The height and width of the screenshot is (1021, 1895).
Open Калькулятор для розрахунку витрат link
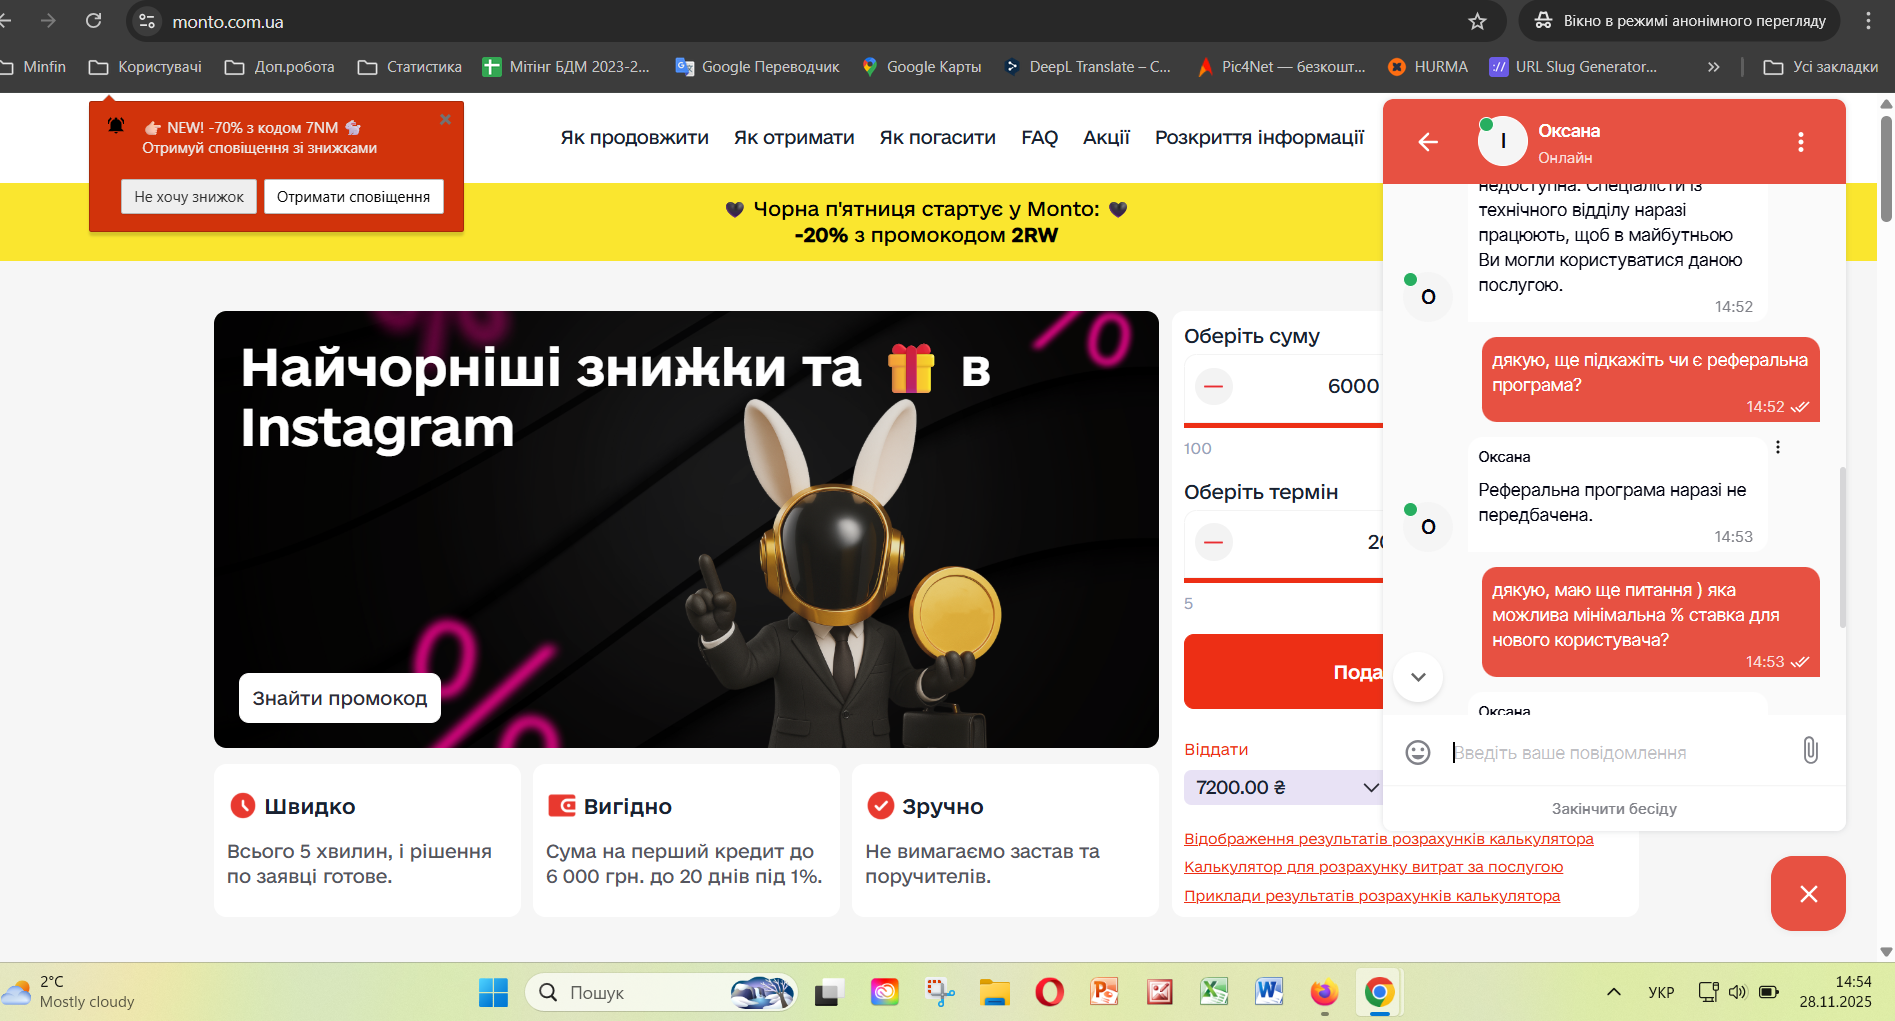pos(1373,867)
